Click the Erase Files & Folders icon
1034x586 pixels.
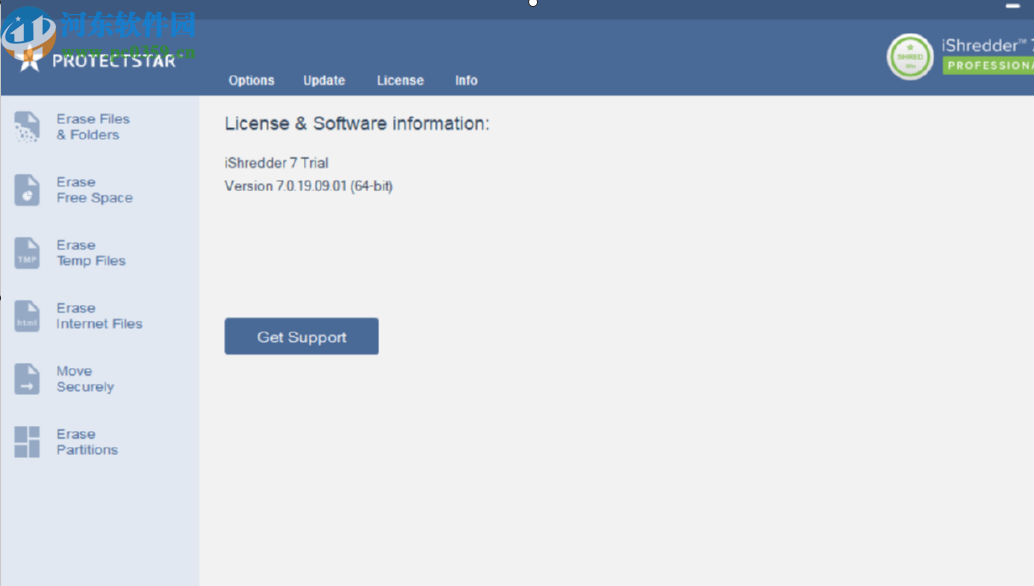(27, 127)
